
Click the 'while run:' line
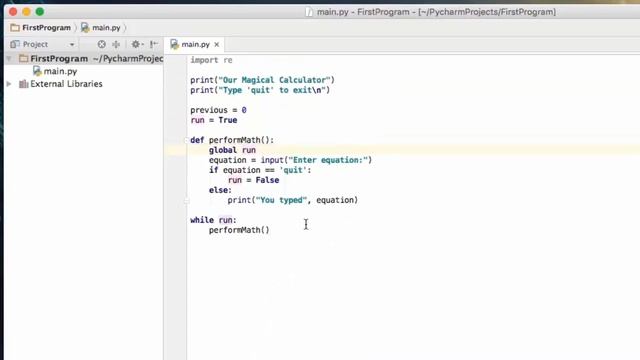click(x=213, y=220)
